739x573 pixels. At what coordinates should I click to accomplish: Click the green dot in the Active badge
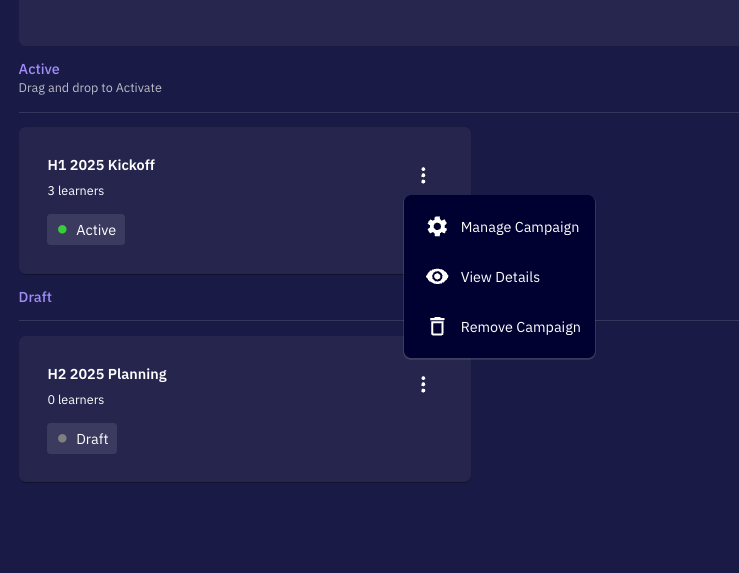tap(62, 230)
